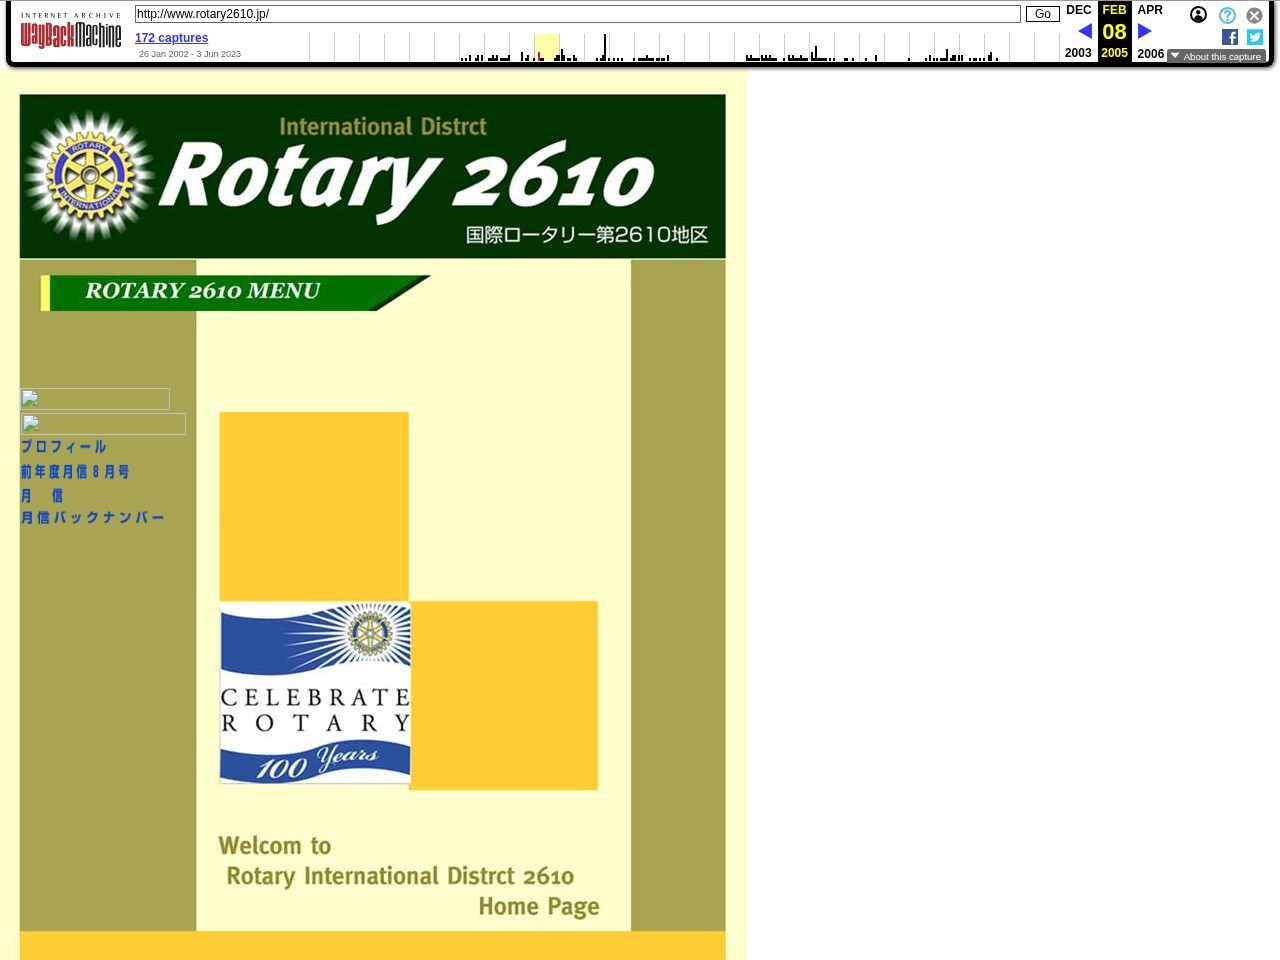Expand About this capture
This screenshot has height=960, width=1280.
click(1216, 57)
